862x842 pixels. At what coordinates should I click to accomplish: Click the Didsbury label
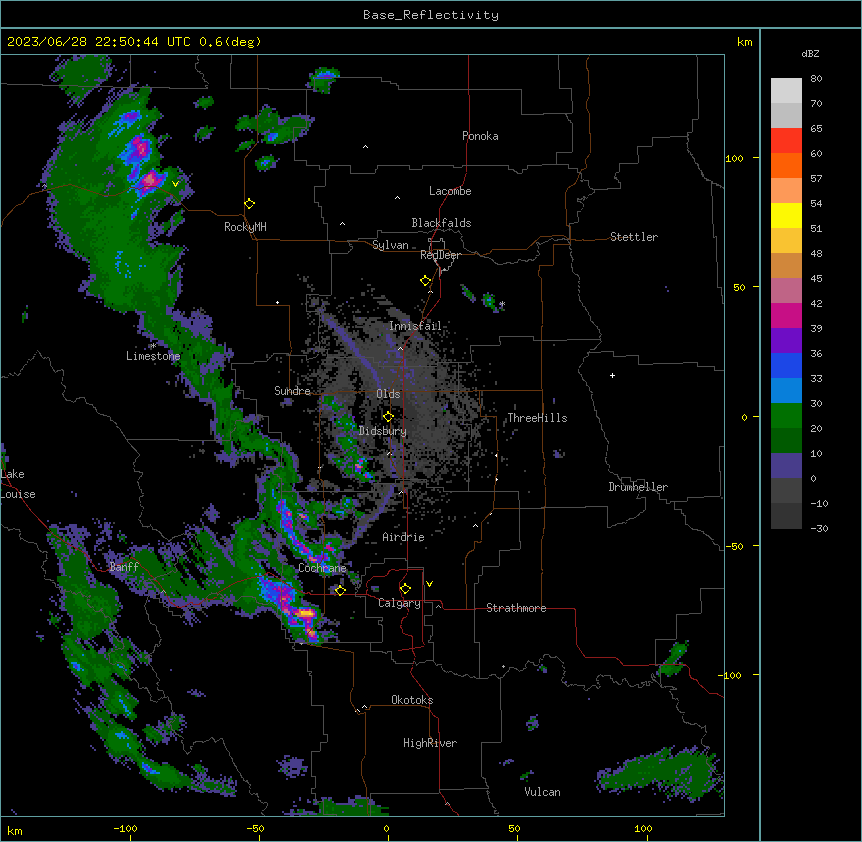tap(383, 431)
